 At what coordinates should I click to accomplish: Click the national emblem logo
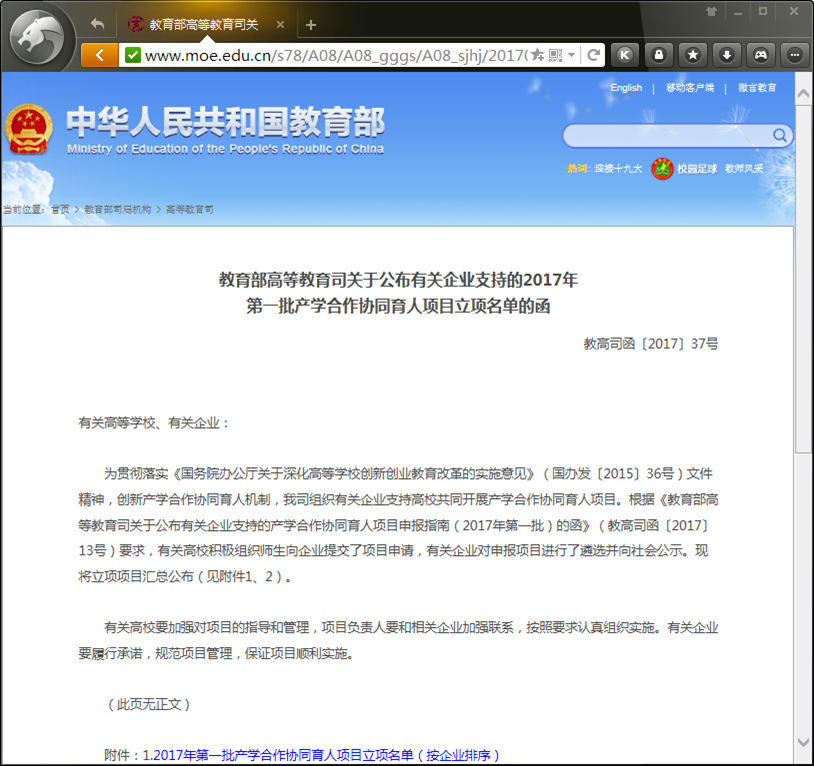(29, 129)
